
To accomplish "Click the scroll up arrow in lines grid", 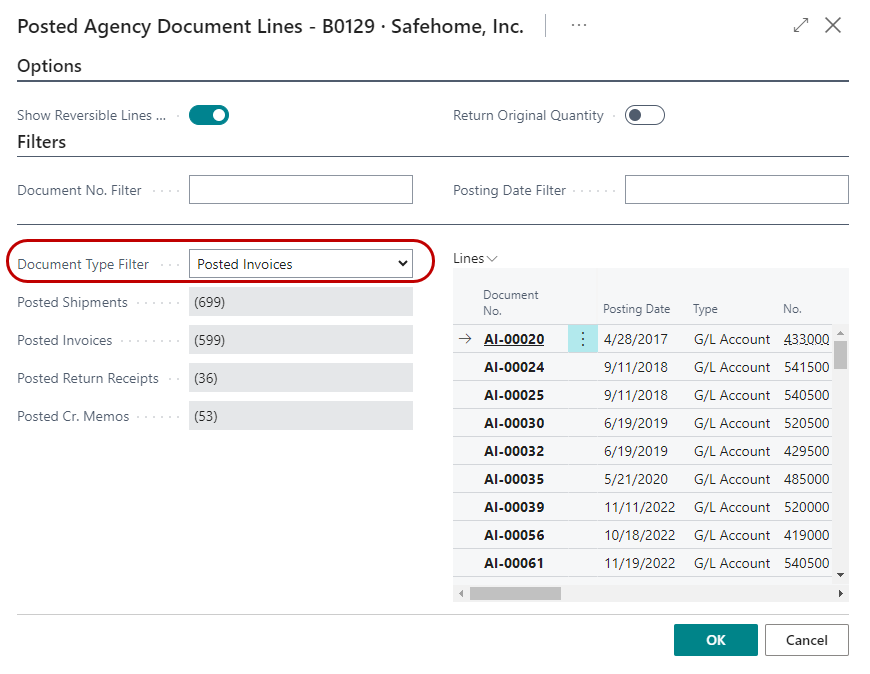I will pyautogui.click(x=840, y=333).
